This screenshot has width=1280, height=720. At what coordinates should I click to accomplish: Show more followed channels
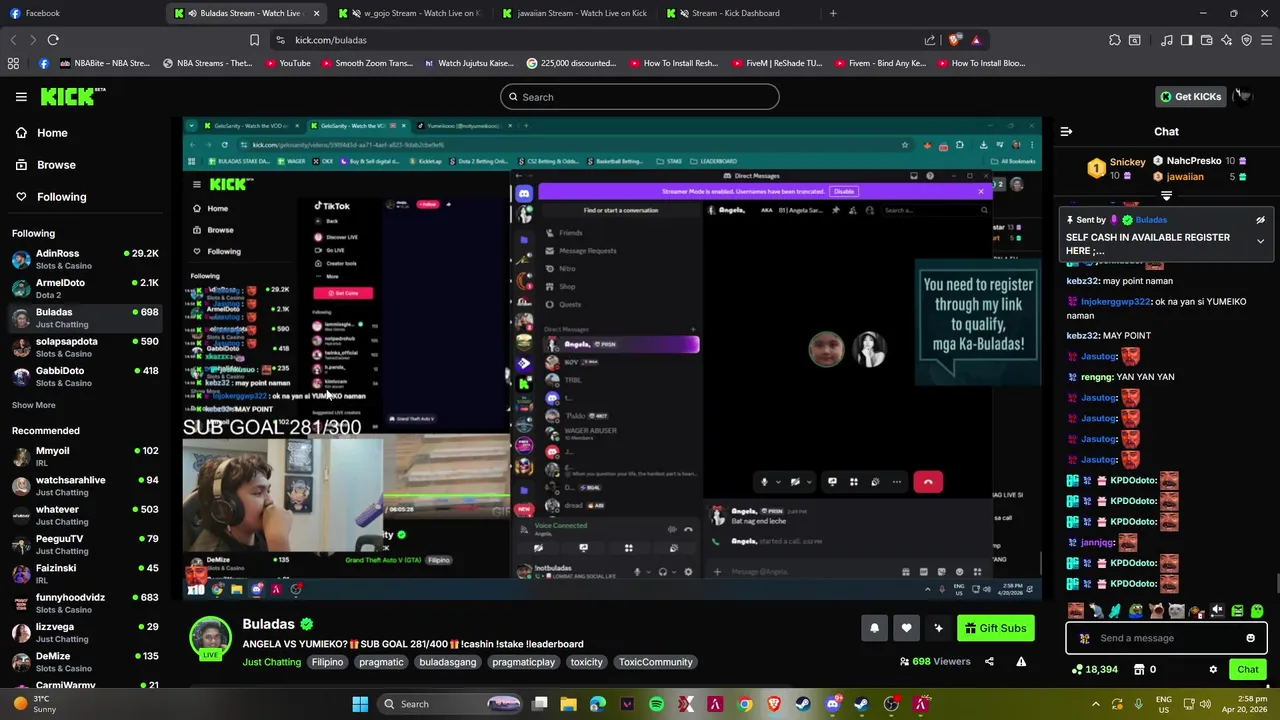click(33, 405)
